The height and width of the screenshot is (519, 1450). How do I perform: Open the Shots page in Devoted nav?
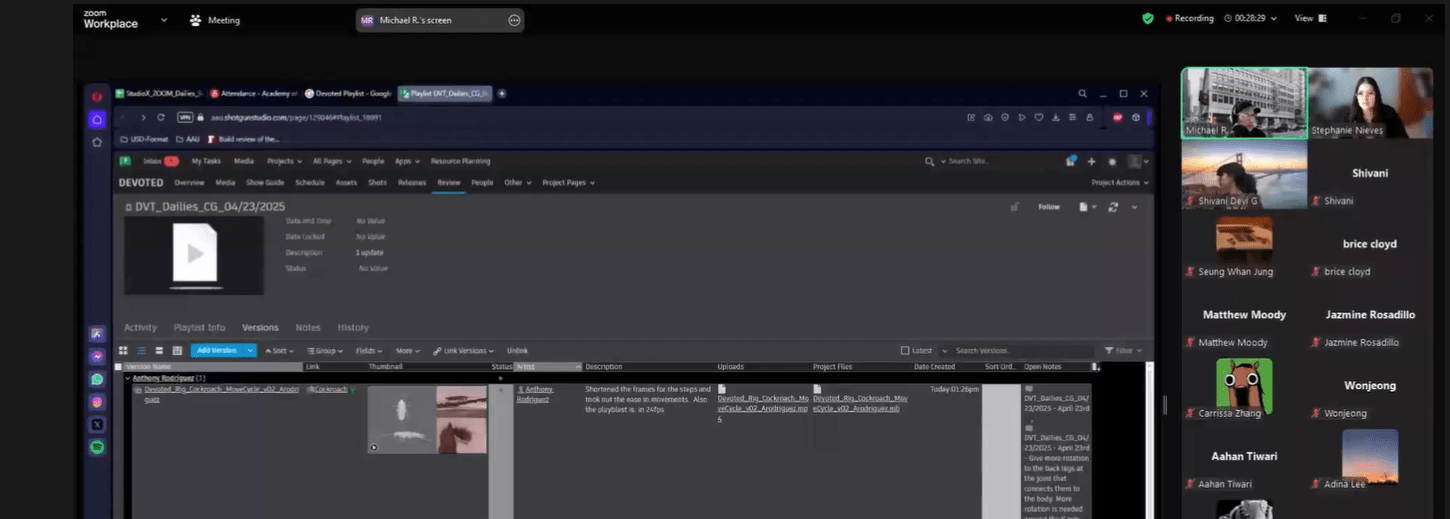(x=377, y=183)
